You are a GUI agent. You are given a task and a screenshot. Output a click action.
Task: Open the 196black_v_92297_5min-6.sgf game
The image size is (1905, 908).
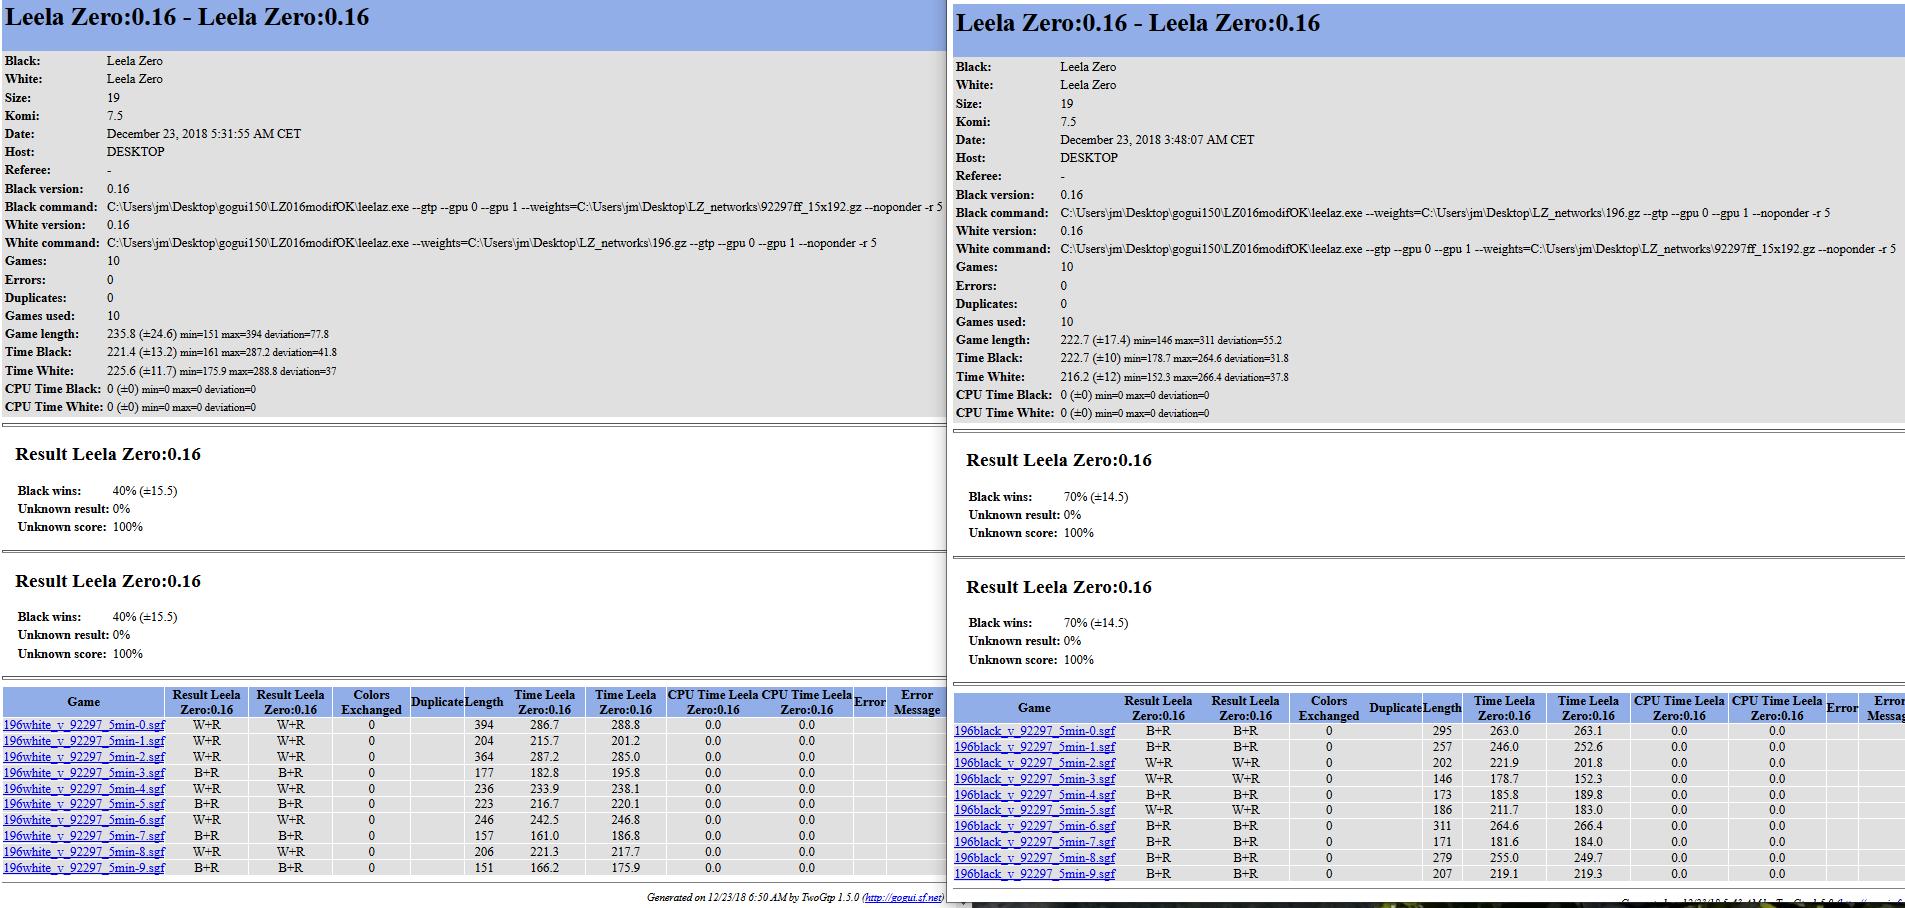point(1034,826)
